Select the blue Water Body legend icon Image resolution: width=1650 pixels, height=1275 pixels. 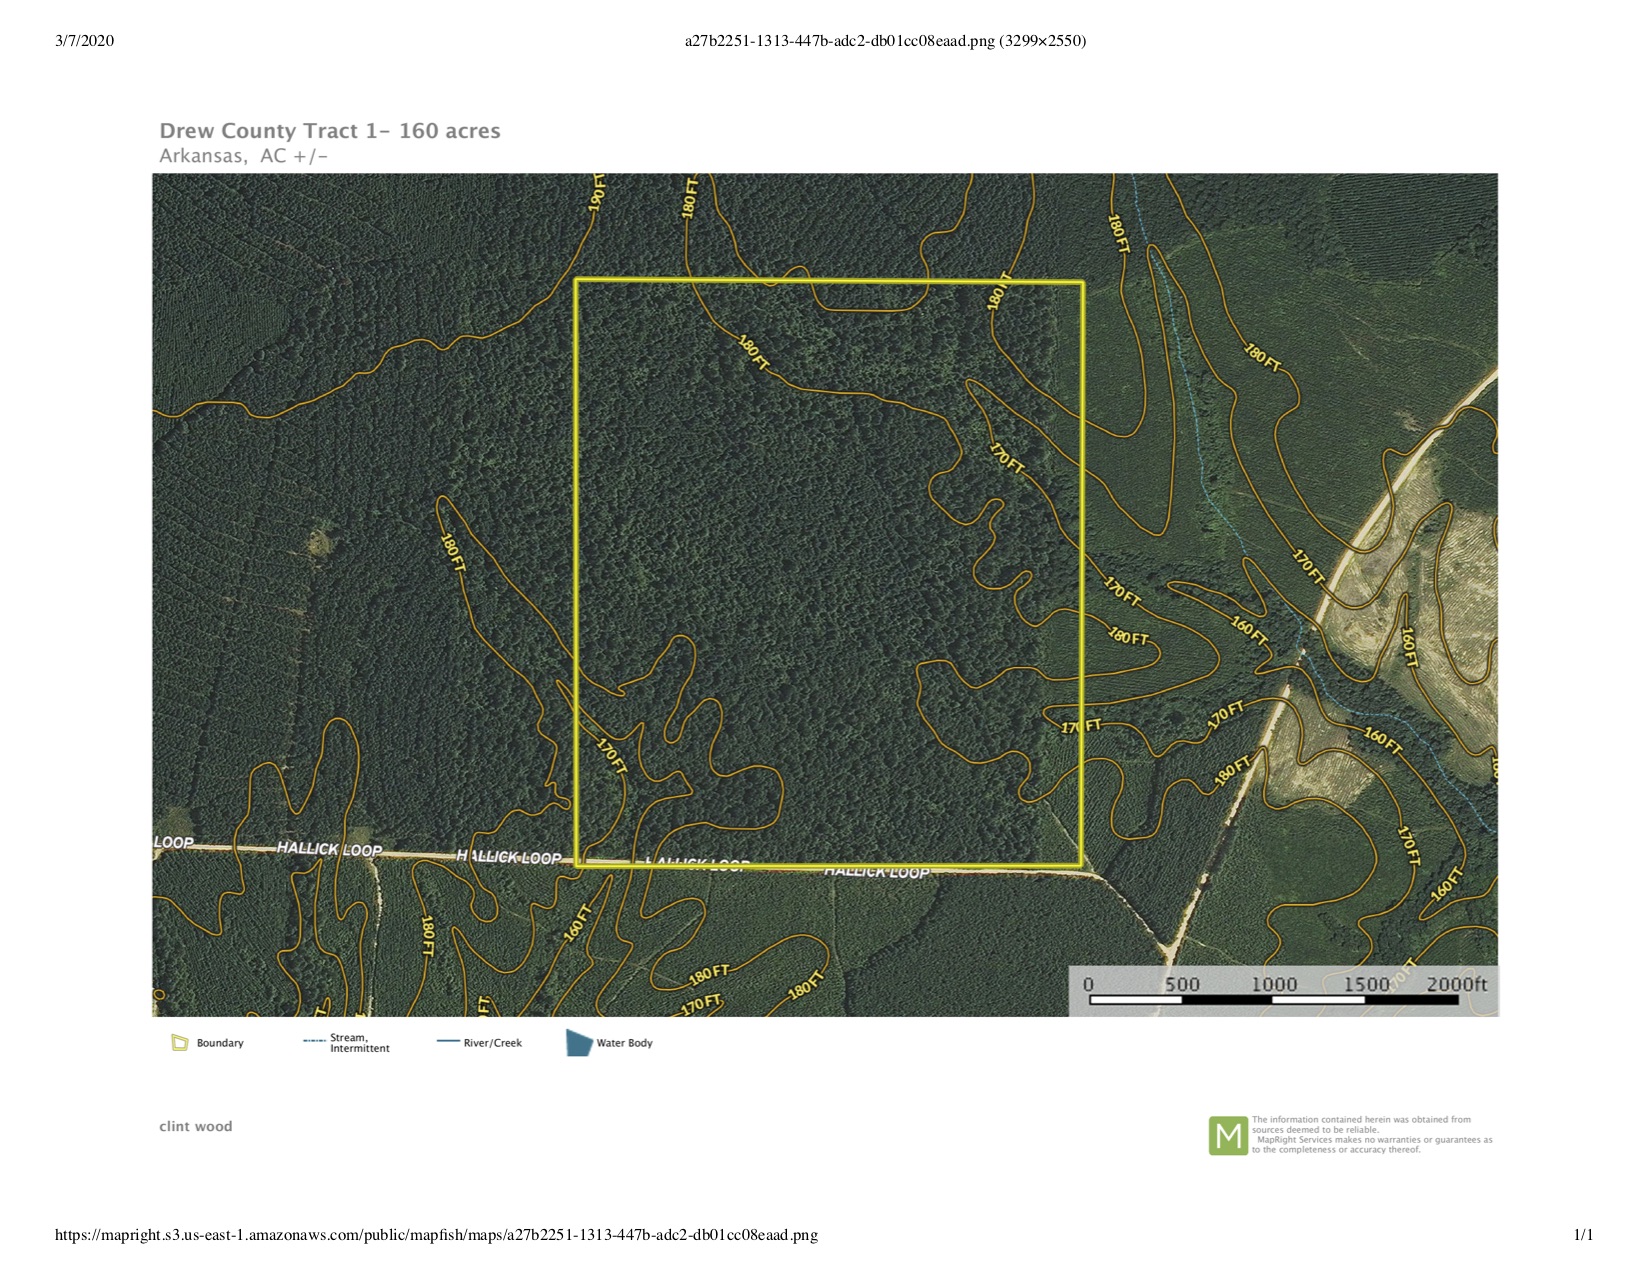click(x=579, y=1043)
